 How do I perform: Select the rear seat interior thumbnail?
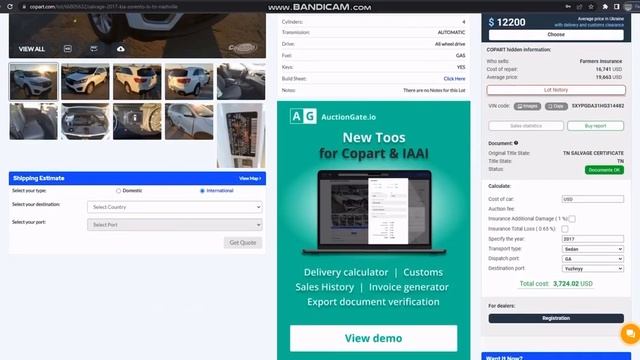click(33, 121)
